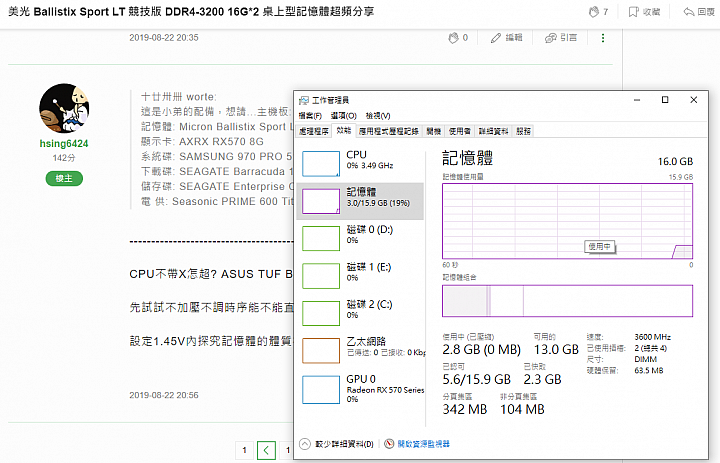Click the 63.5 MB hardware reserved value
This screenshot has width=720, height=463.
click(x=649, y=371)
